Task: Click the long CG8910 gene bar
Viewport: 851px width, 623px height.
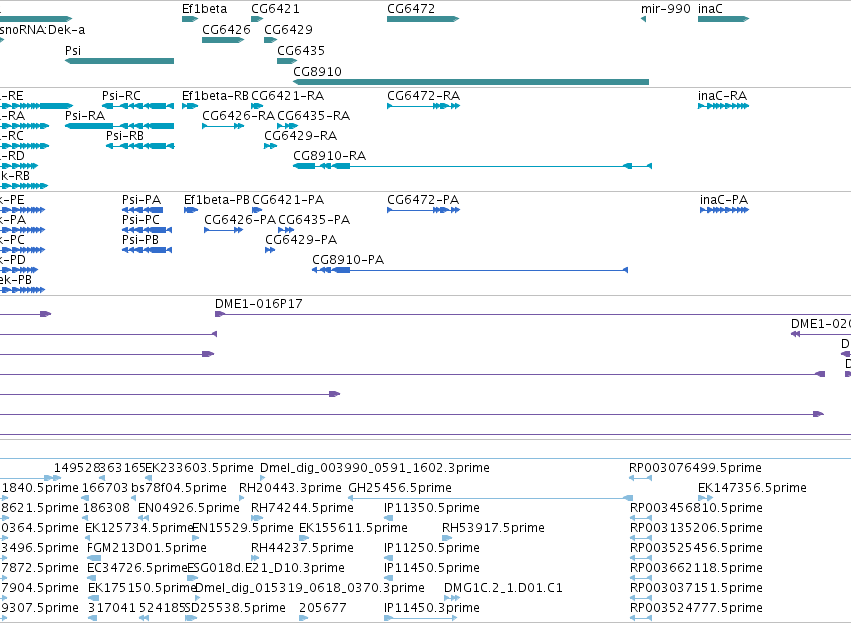Action: tap(471, 82)
